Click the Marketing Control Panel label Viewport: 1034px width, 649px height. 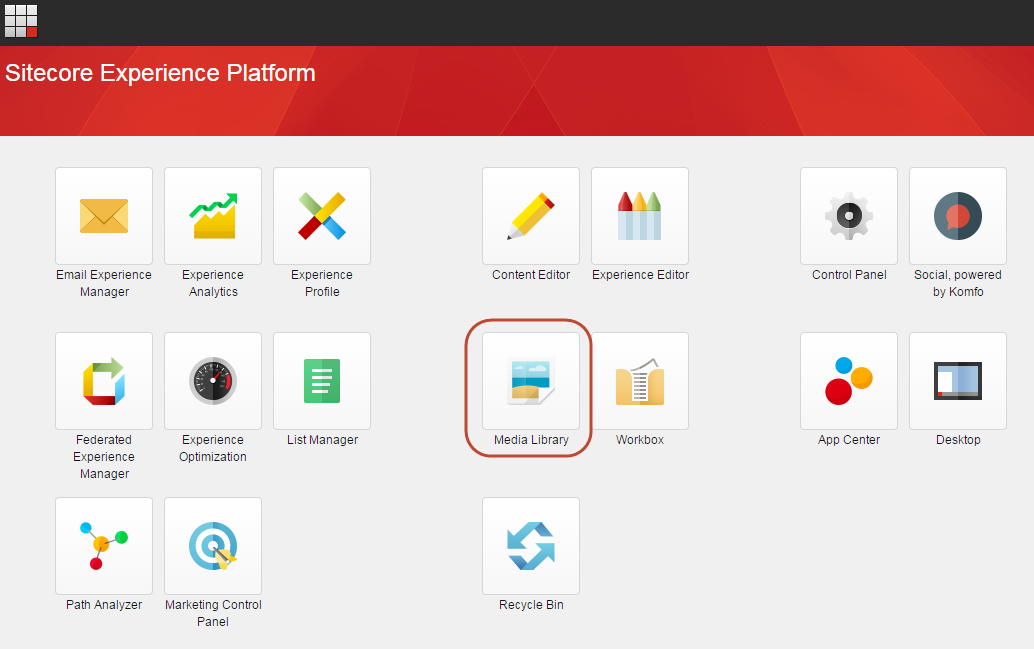pyautogui.click(x=213, y=613)
